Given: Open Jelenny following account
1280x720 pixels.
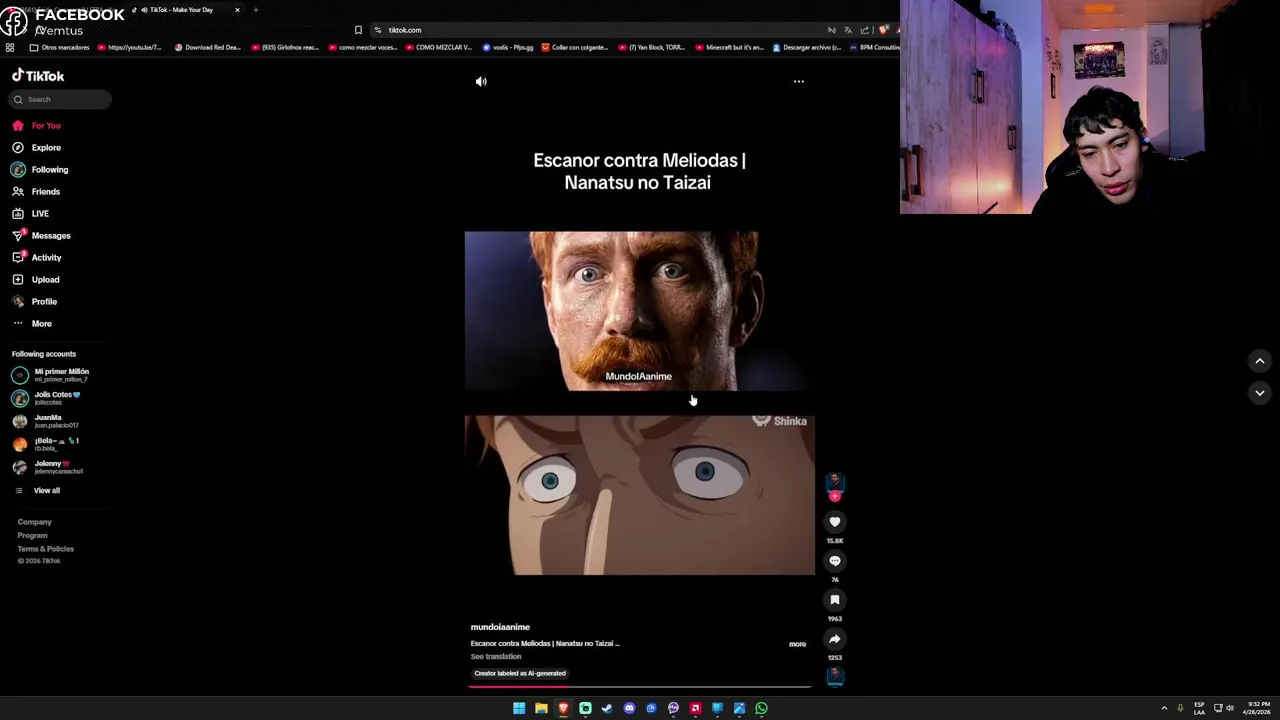Looking at the screenshot, I should (x=50, y=467).
